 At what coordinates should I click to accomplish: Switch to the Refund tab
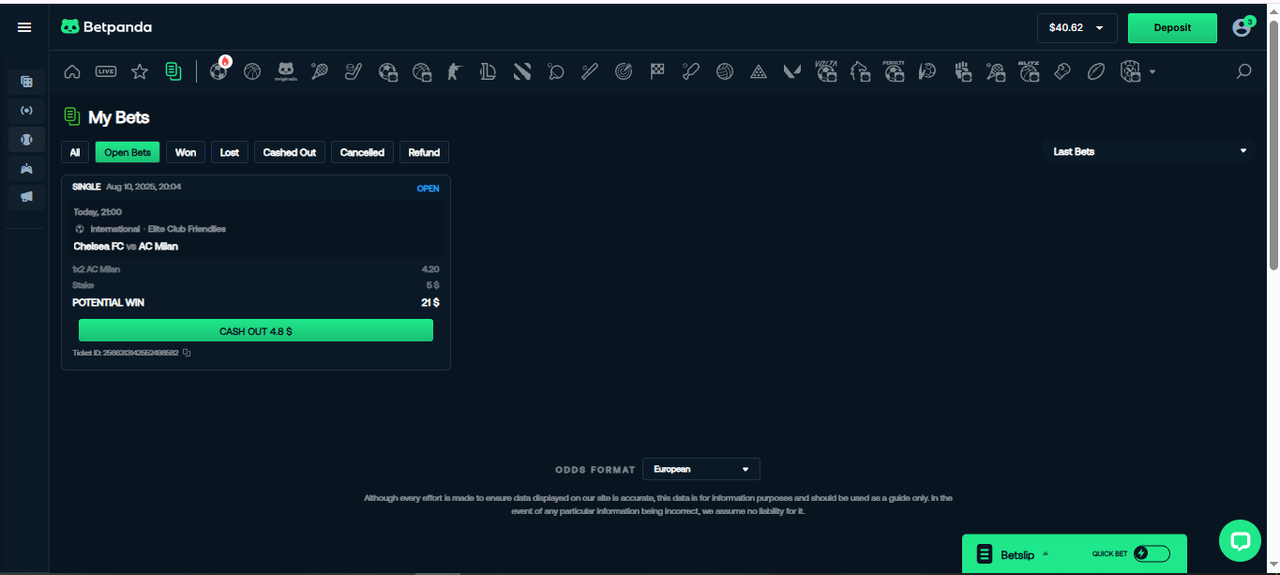[x=424, y=152]
